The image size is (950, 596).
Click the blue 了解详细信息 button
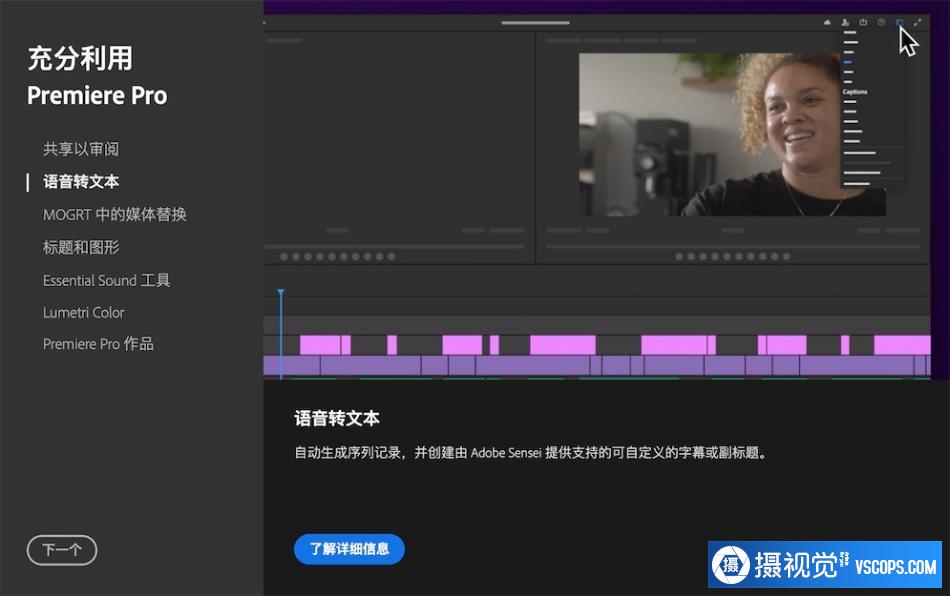click(x=349, y=549)
